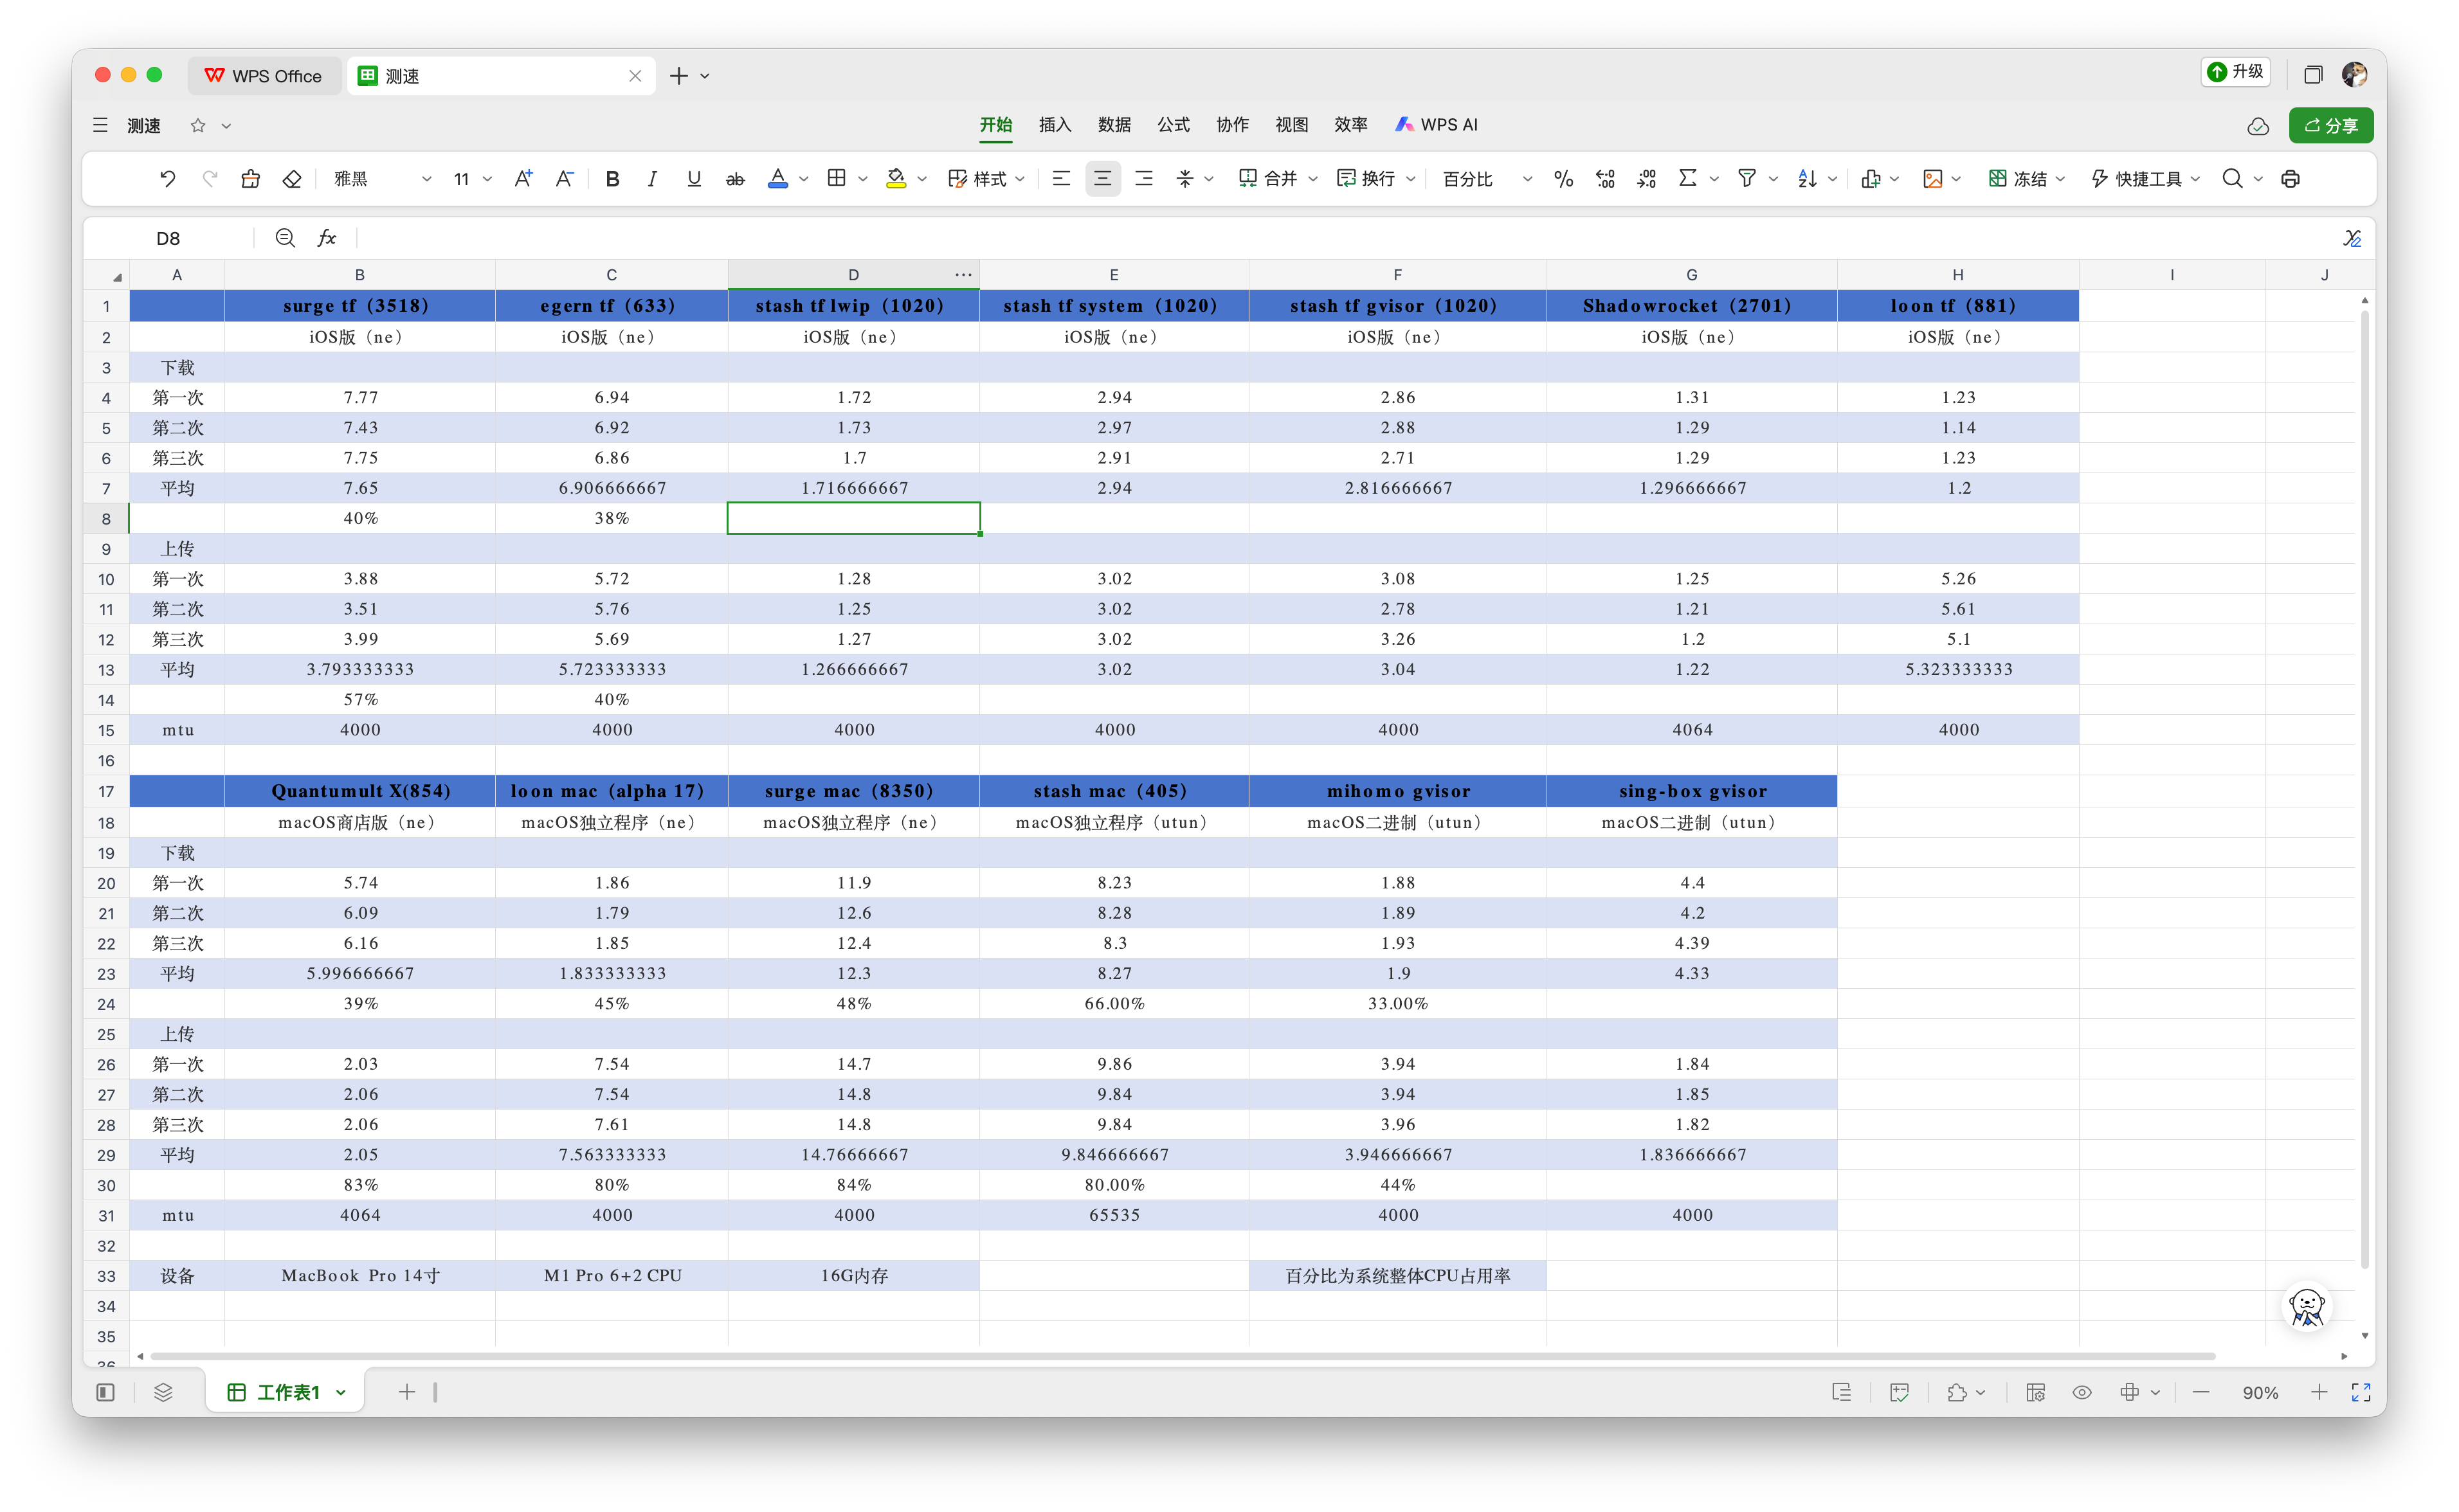The width and height of the screenshot is (2459, 1512).
Task: Toggle bold formatting
Action: click(x=612, y=178)
